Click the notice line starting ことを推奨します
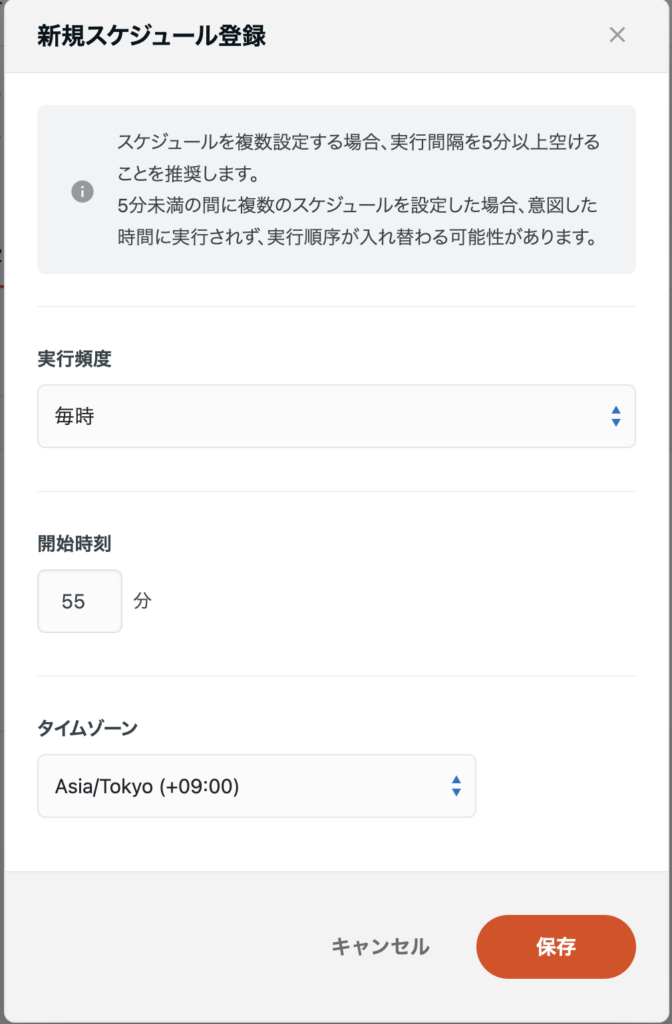672x1024 pixels. click(x=187, y=174)
